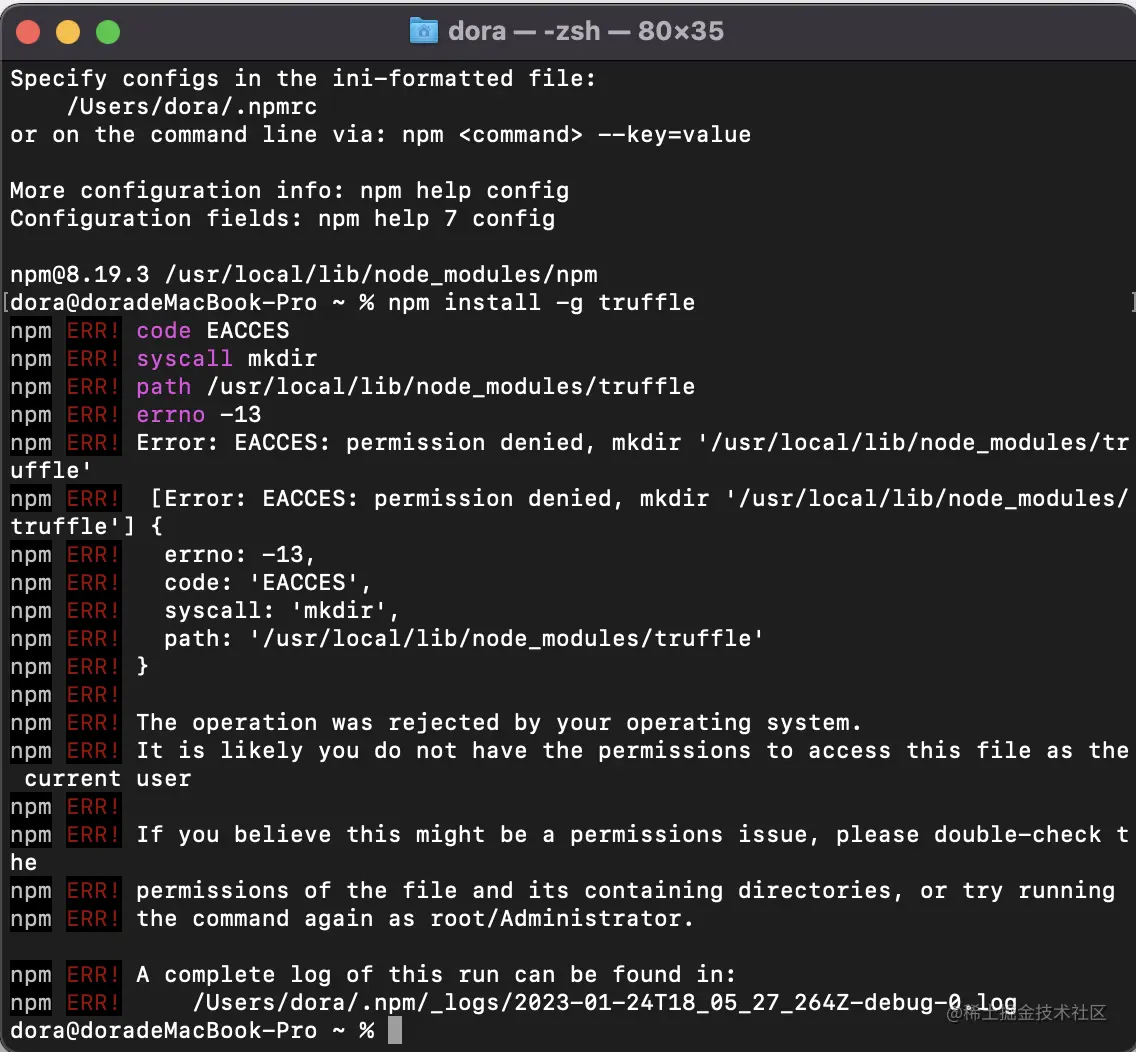The width and height of the screenshot is (1136, 1052).
Task: Click the red close window button
Action: (x=28, y=33)
